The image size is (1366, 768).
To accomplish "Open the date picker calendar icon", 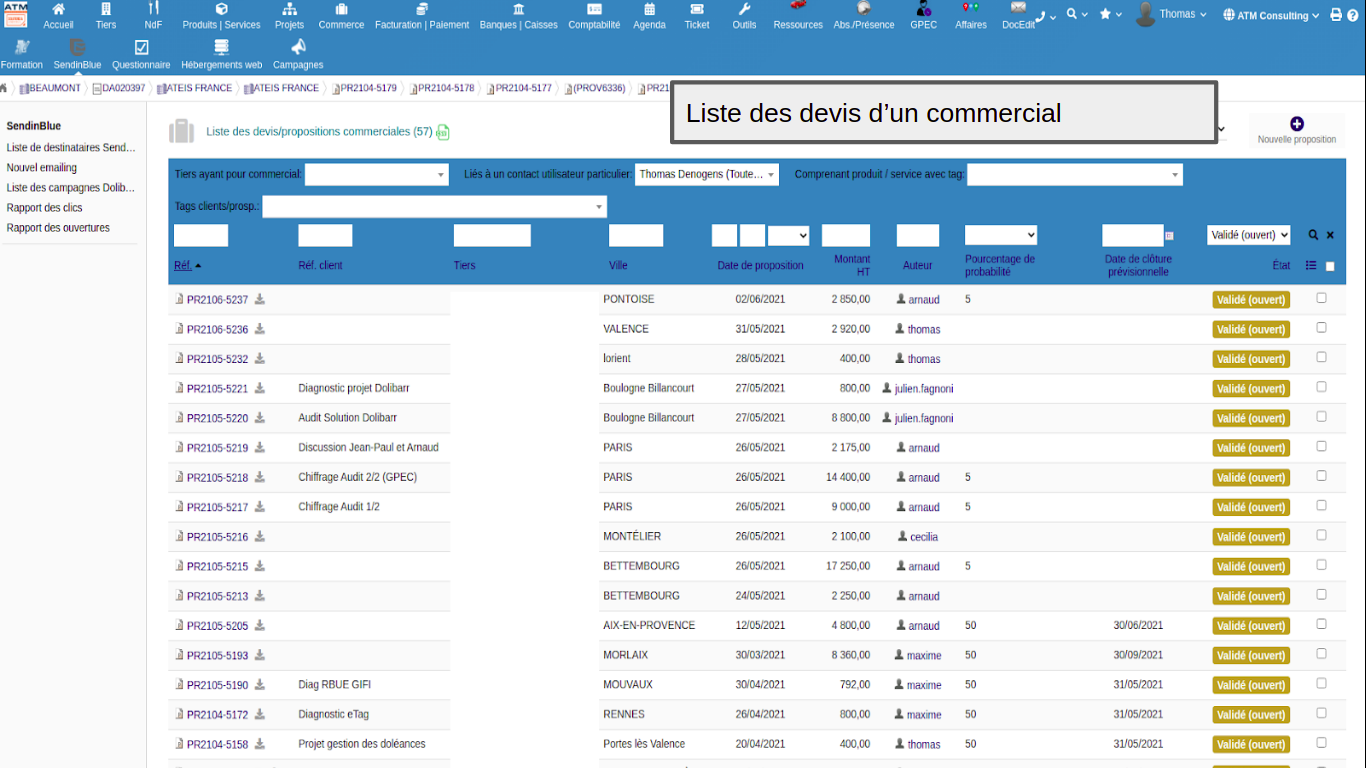I will [x=1169, y=236].
